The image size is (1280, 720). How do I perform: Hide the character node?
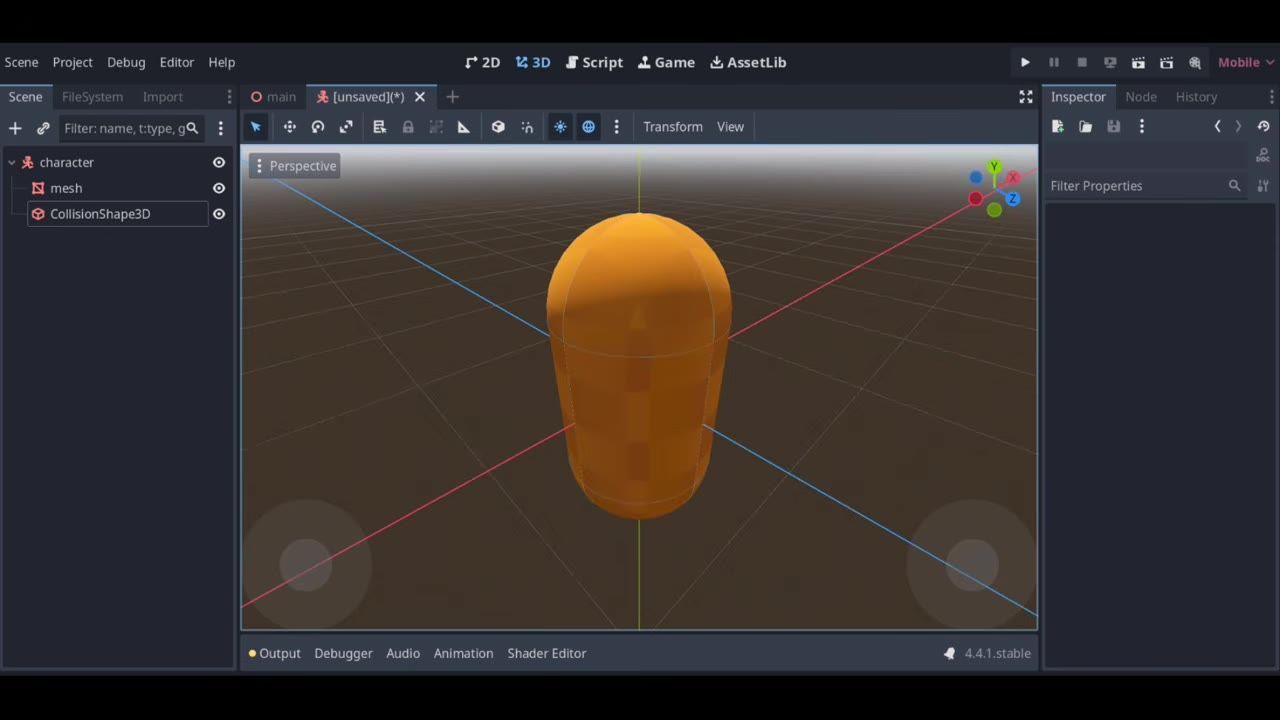pyautogui.click(x=219, y=162)
